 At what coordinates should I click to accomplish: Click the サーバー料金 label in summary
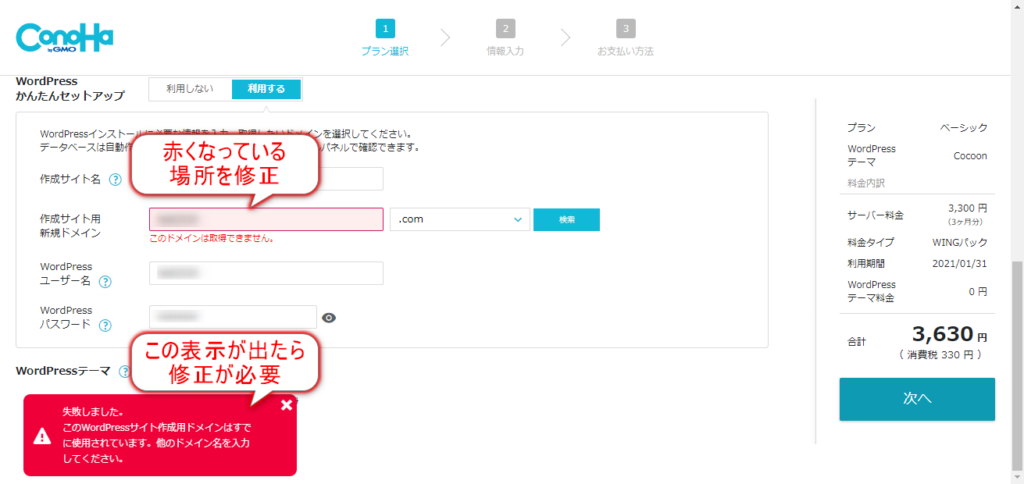click(x=876, y=216)
